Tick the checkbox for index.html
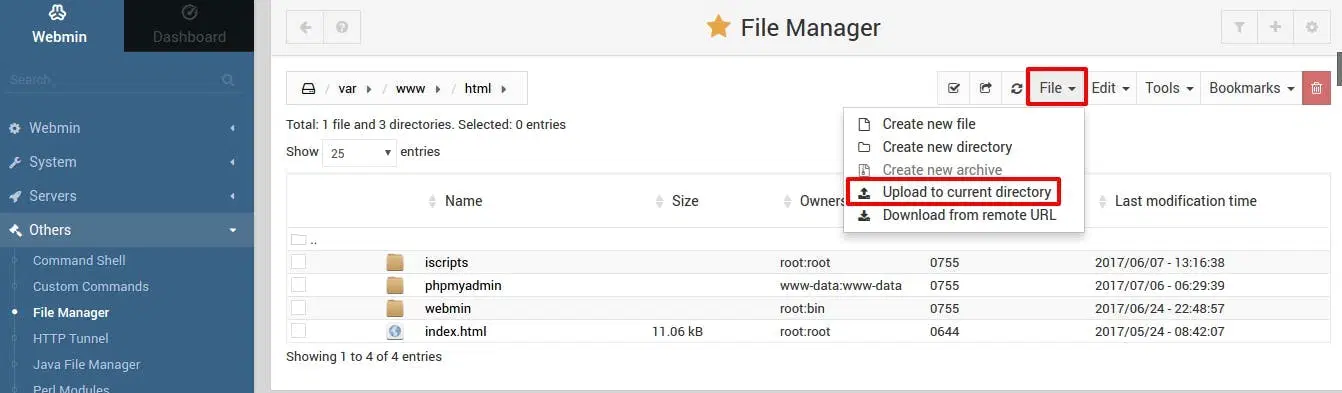Screen dimensions: 1342x393 click(298, 331)
